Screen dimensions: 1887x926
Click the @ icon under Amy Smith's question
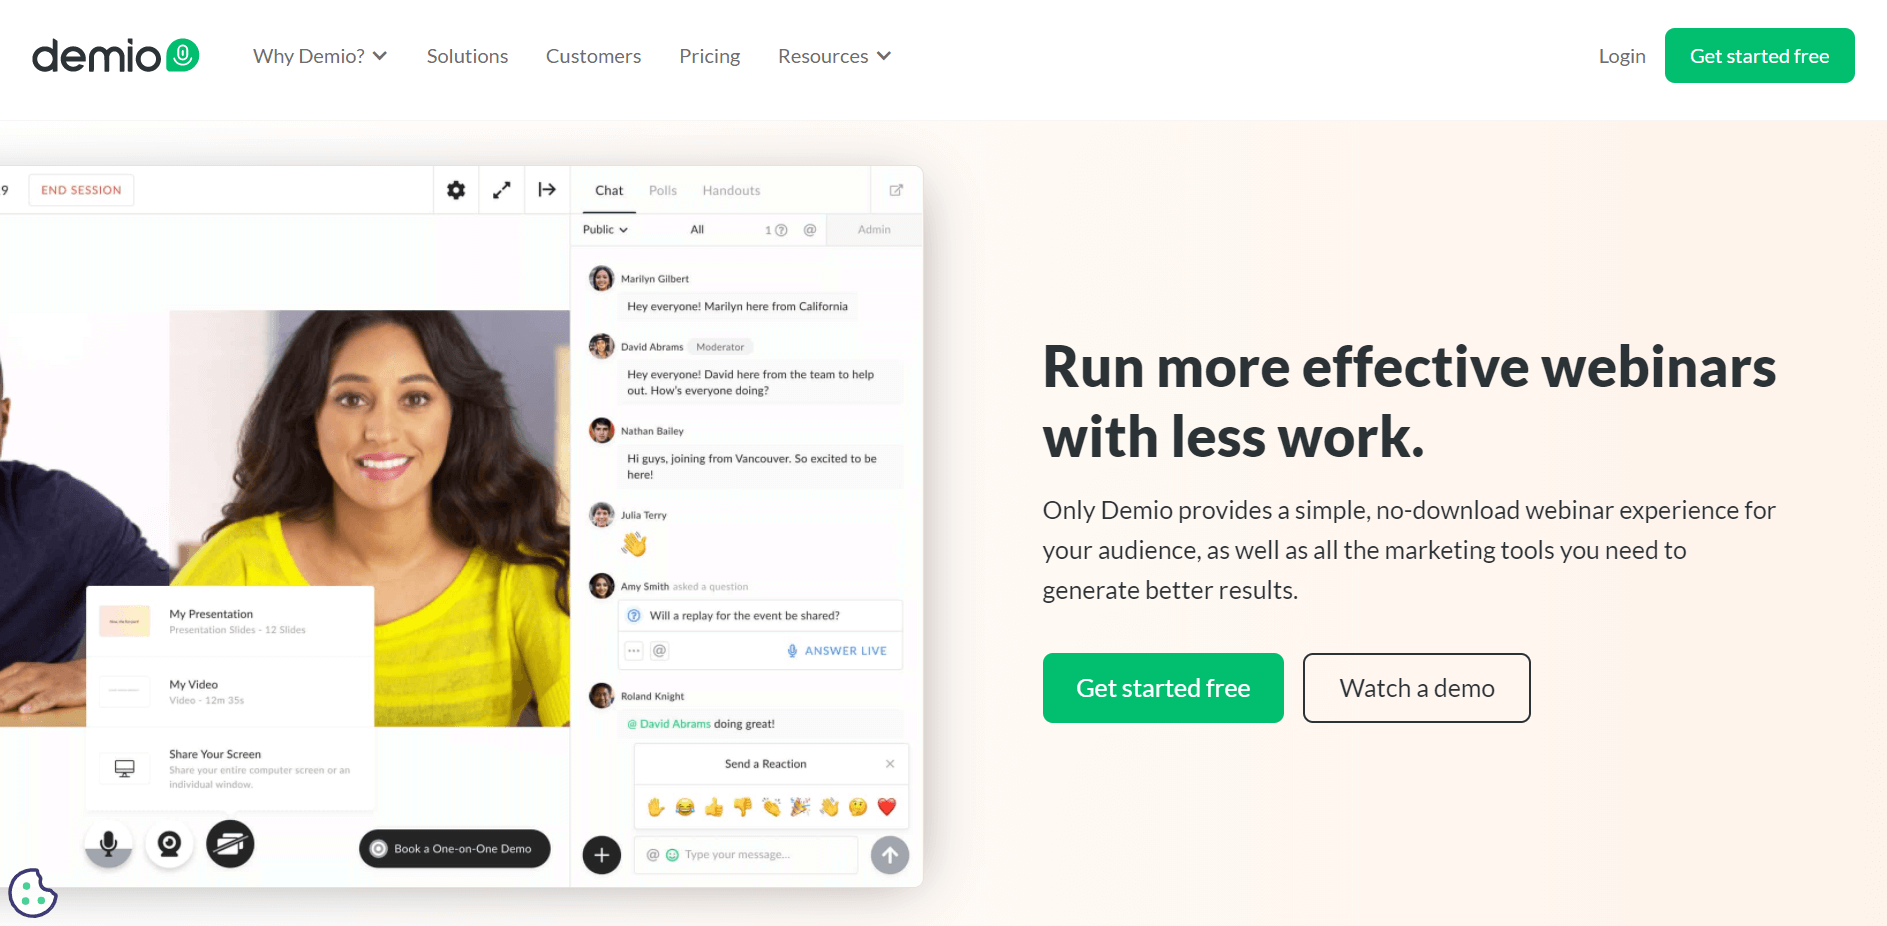[x=660, y=651]
